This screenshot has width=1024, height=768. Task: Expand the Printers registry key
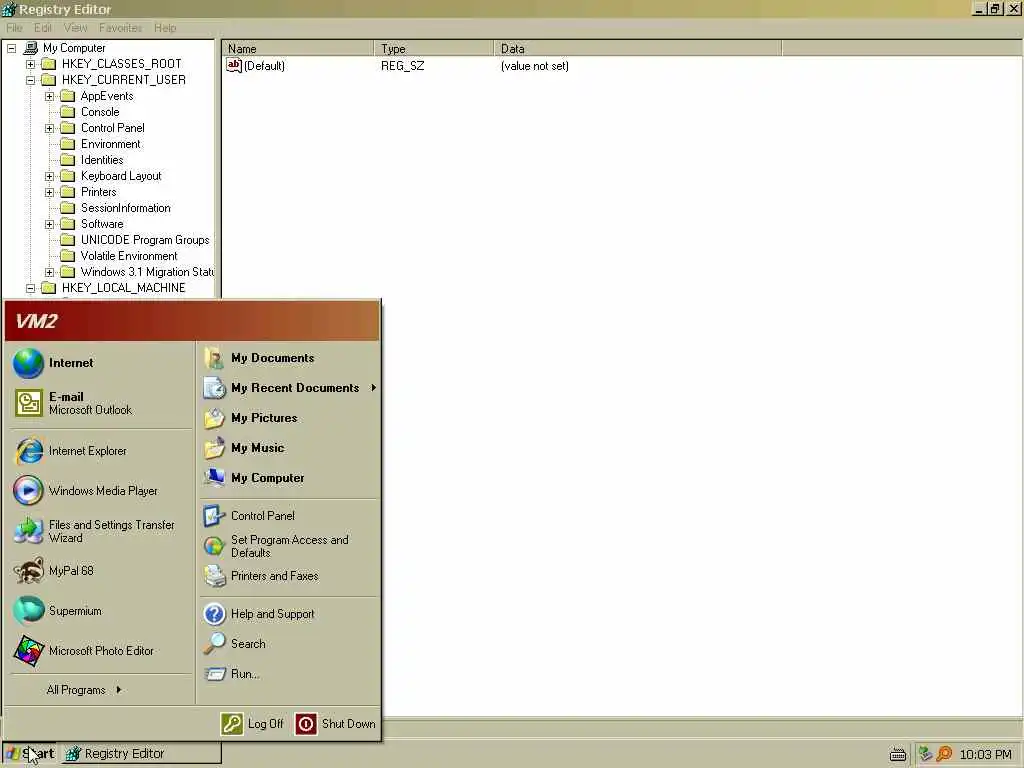(49, 192)
